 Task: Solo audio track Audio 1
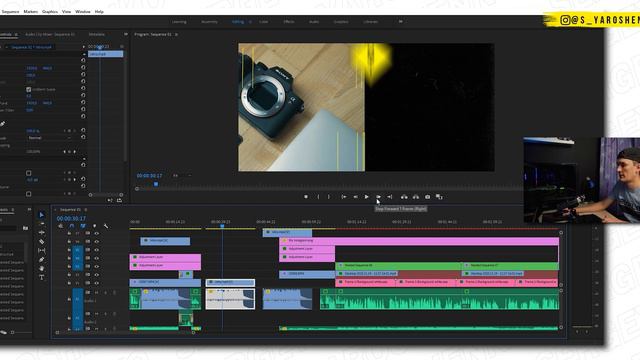(105, 293)
